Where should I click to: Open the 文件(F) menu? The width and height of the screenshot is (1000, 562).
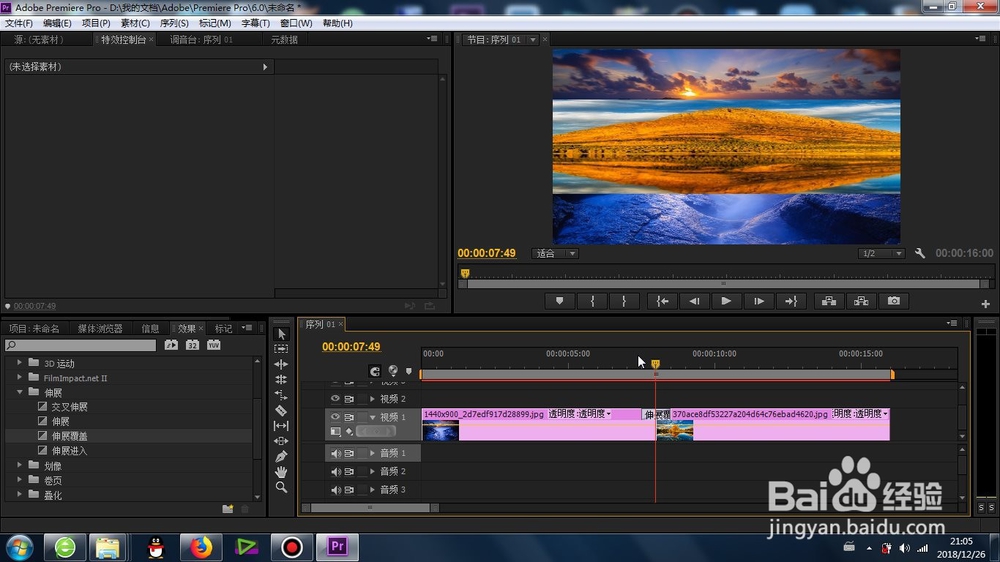pos(18,23)
